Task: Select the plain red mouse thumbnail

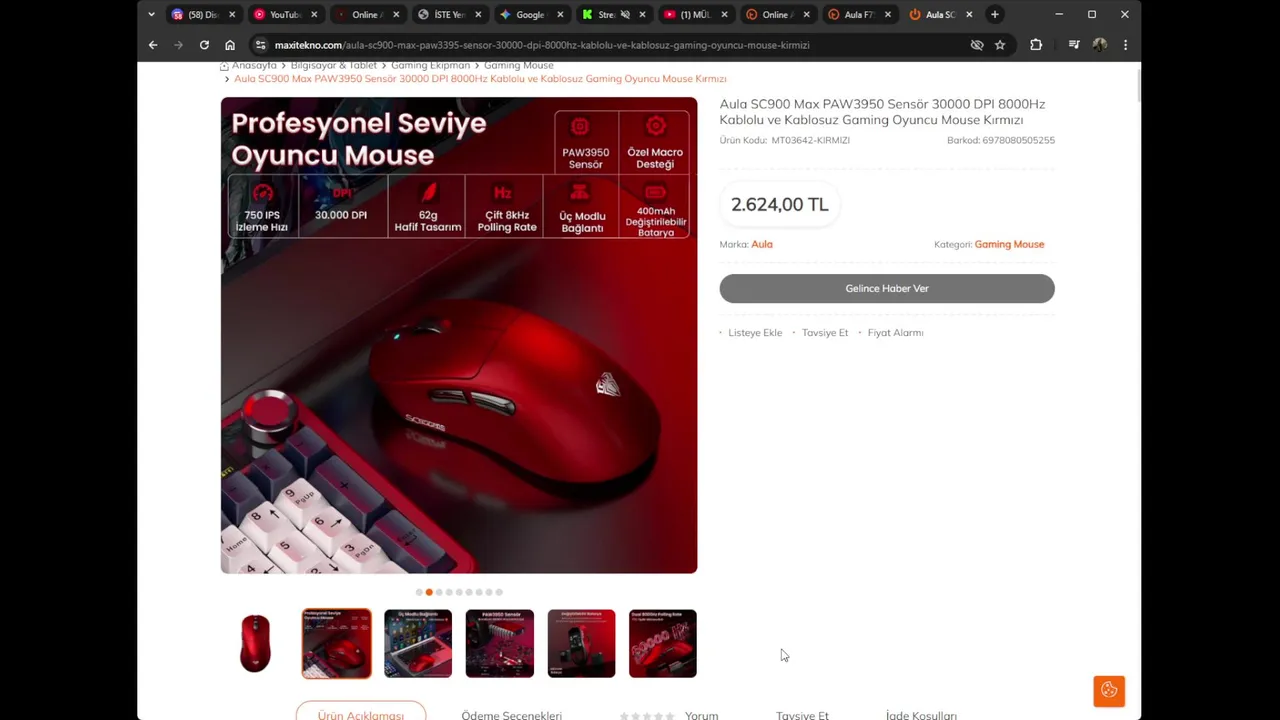Action: point(255,643)
